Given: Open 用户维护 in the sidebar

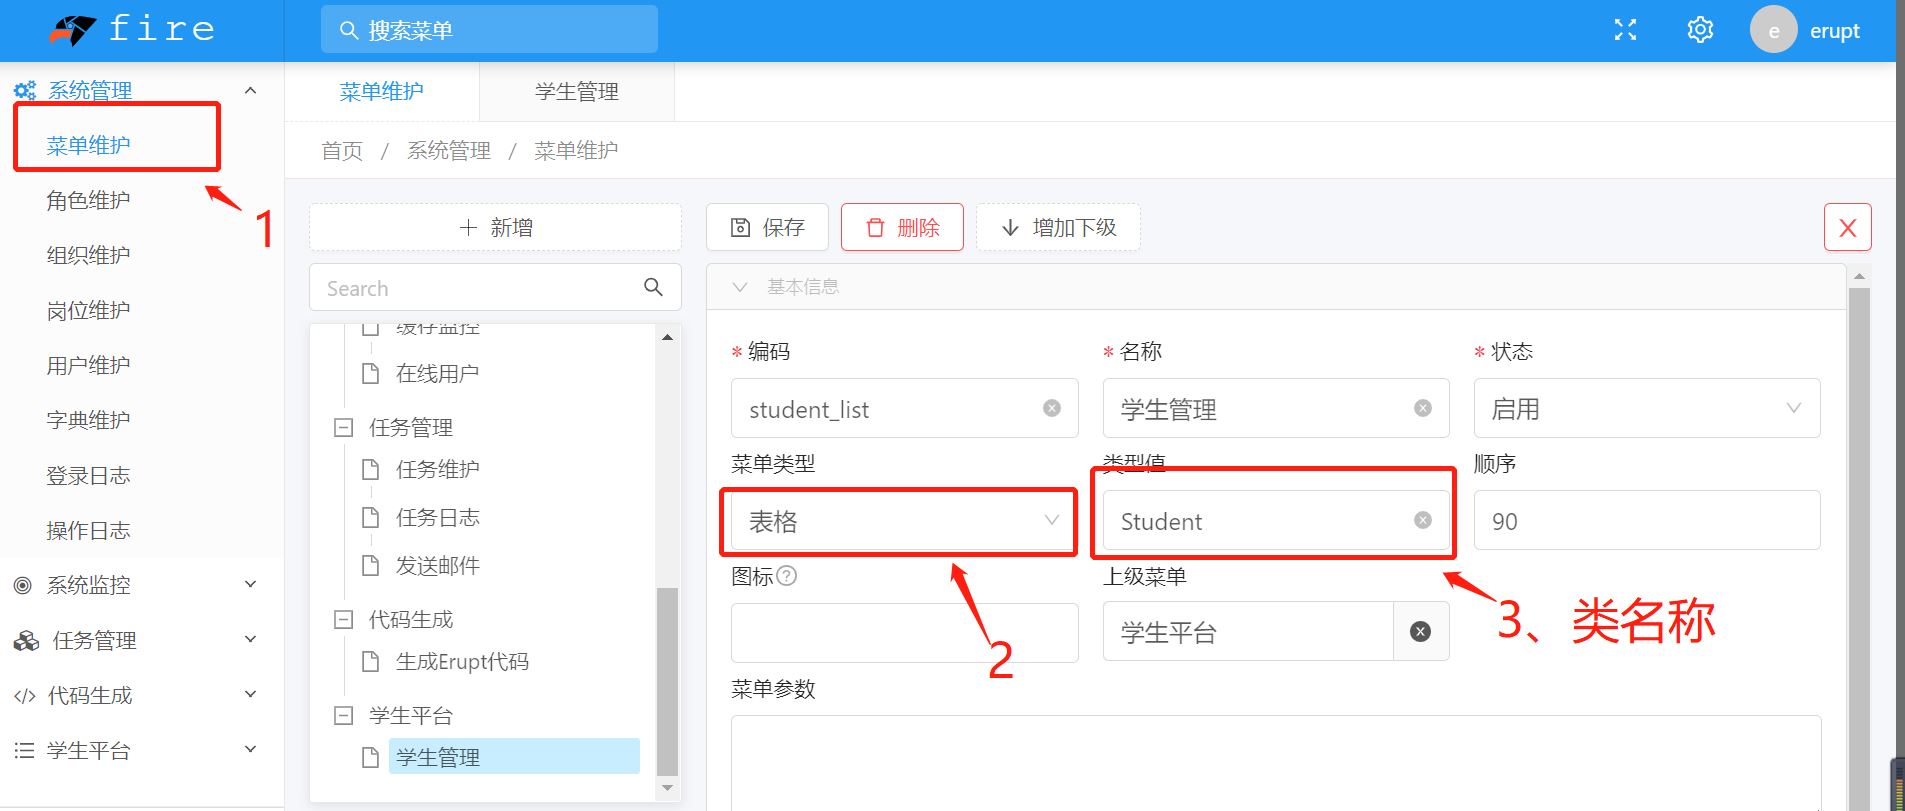Looking at the screenshot, I should point(88,365).
